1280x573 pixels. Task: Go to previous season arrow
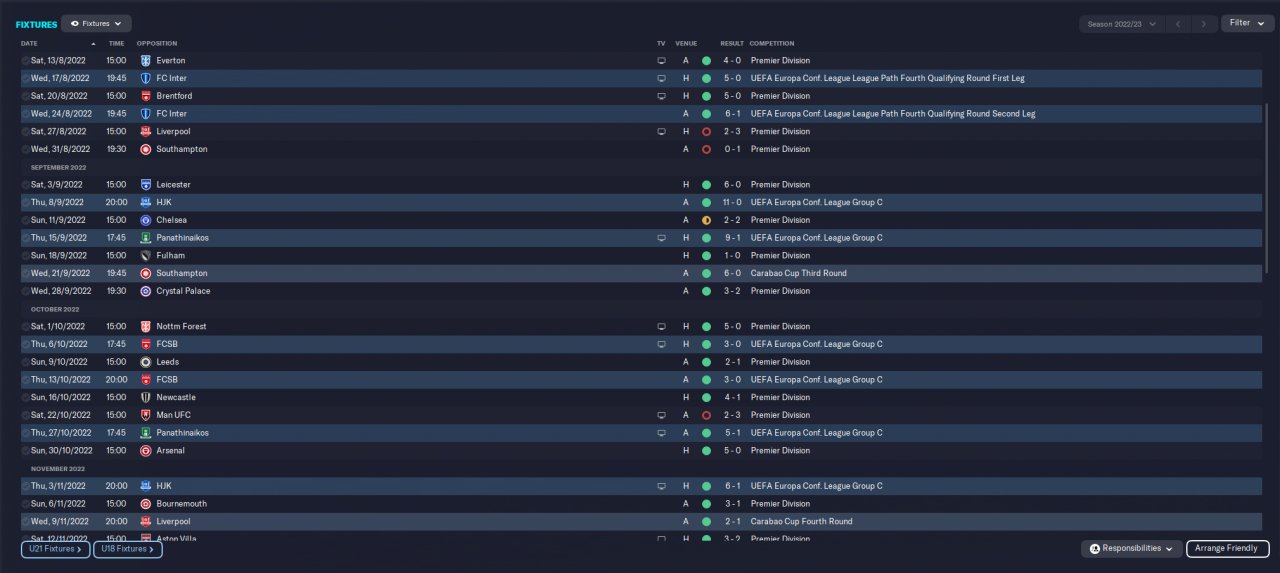click(x=1181, y=23)
